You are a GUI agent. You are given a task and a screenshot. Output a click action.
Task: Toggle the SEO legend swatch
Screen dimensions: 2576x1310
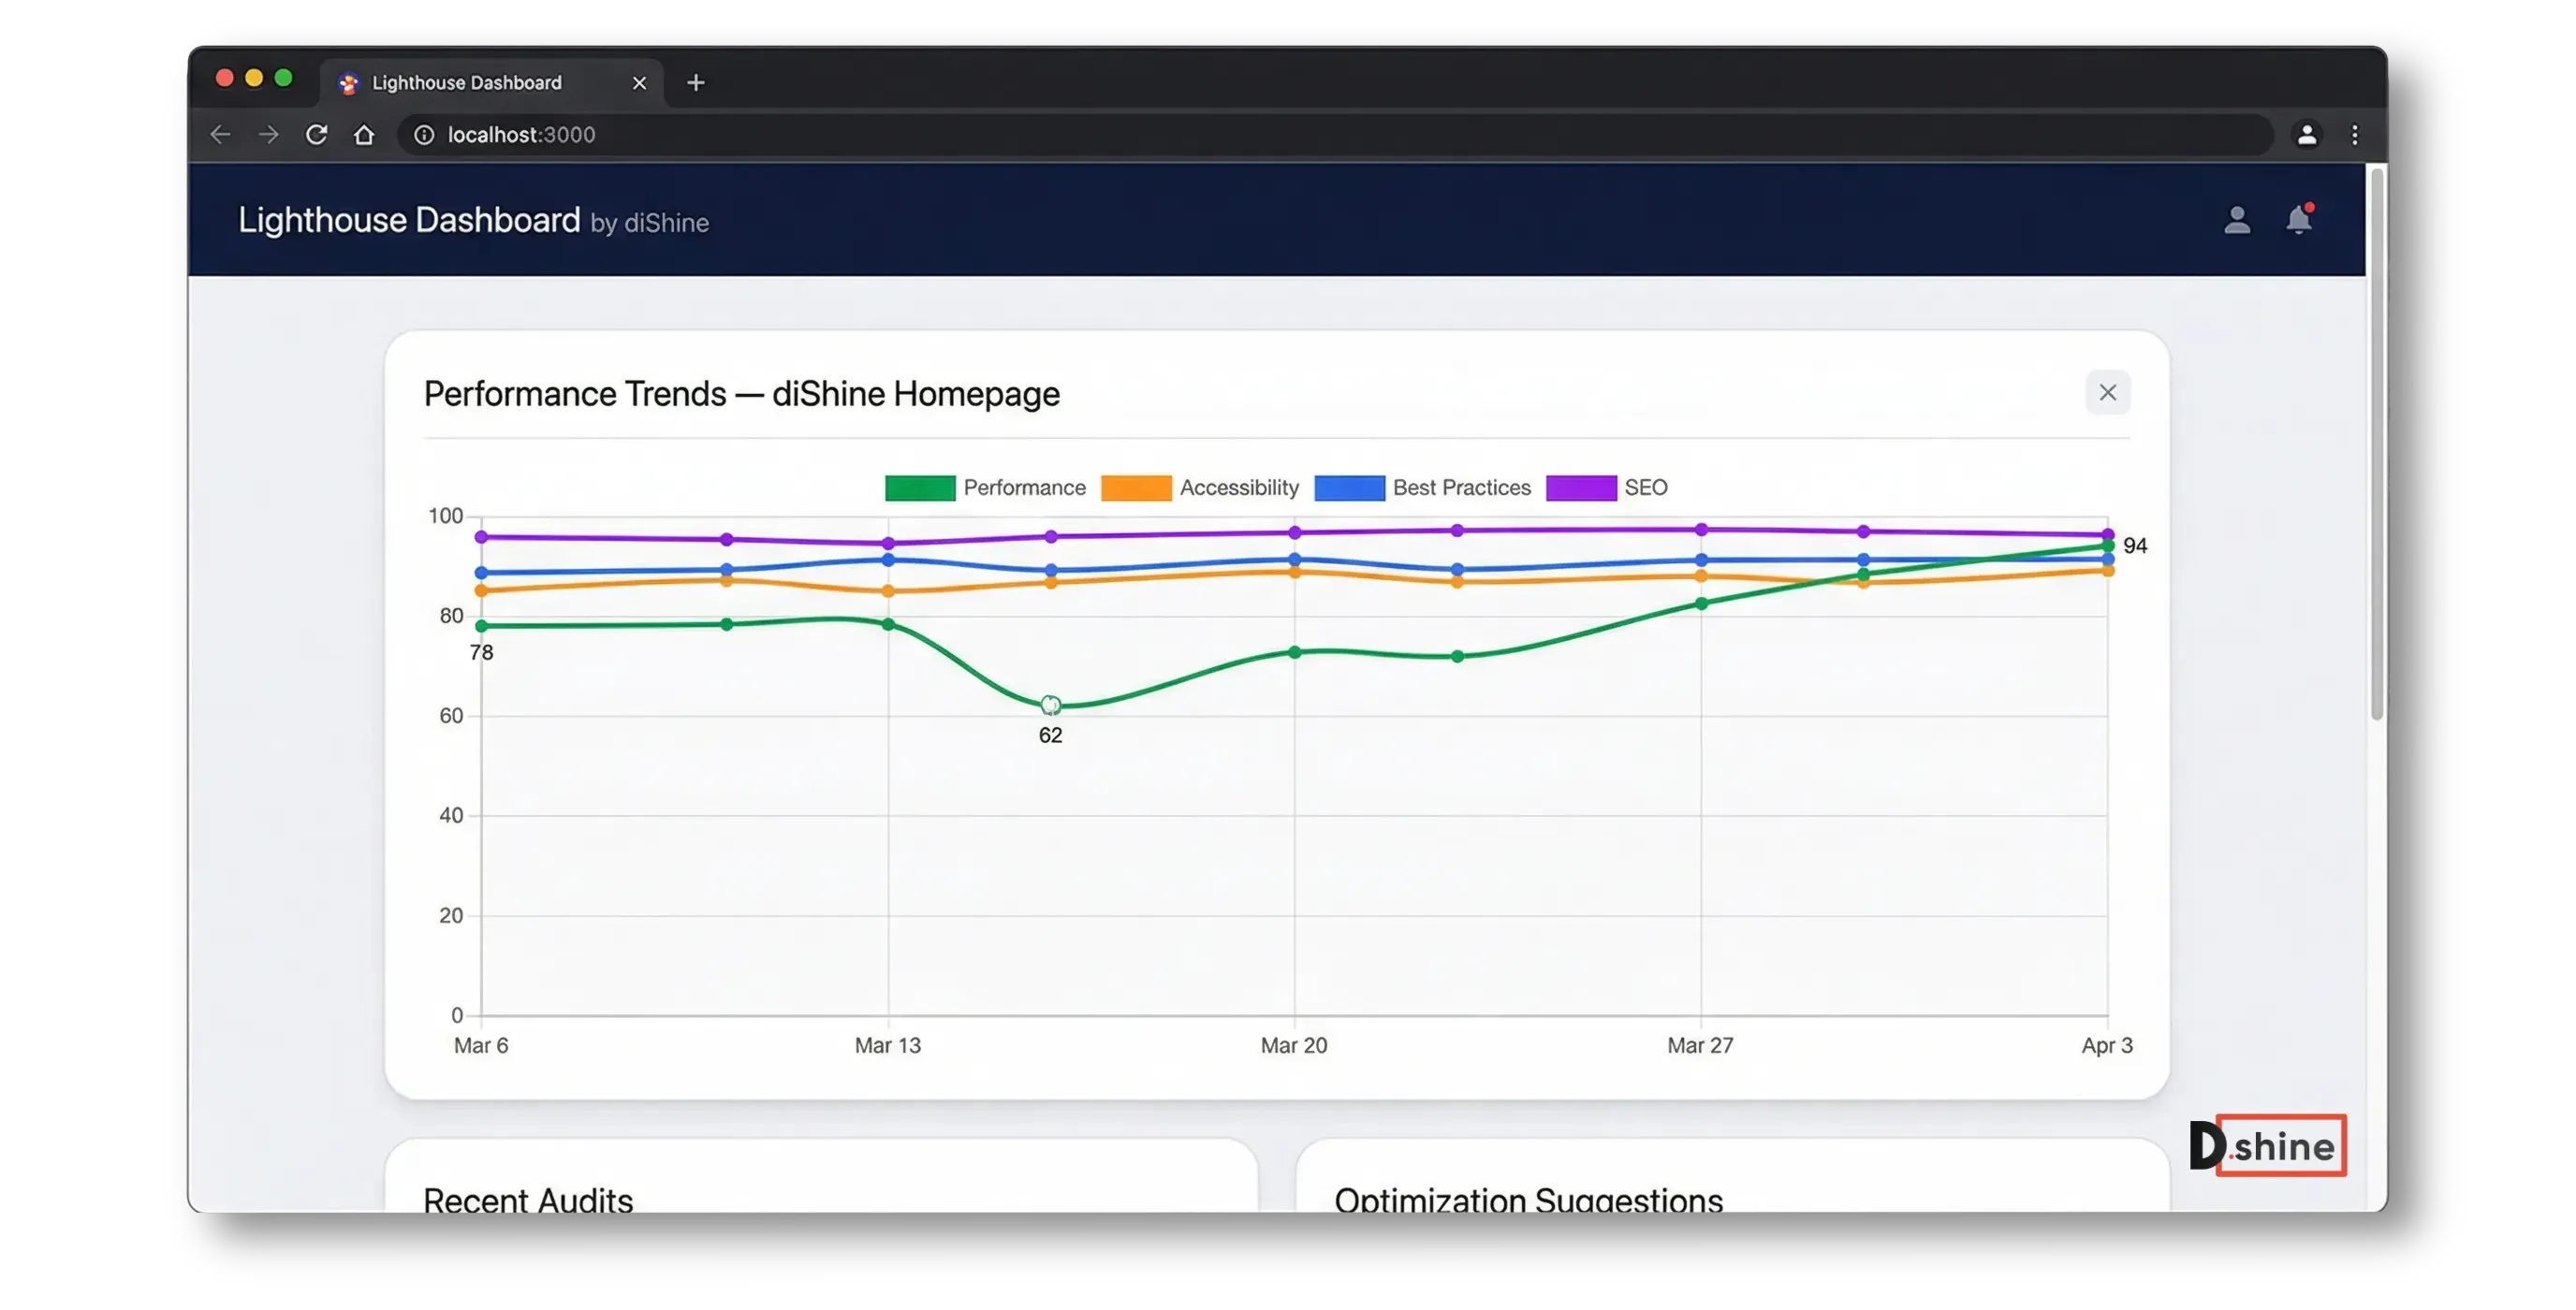click(x=1581, y=488)
